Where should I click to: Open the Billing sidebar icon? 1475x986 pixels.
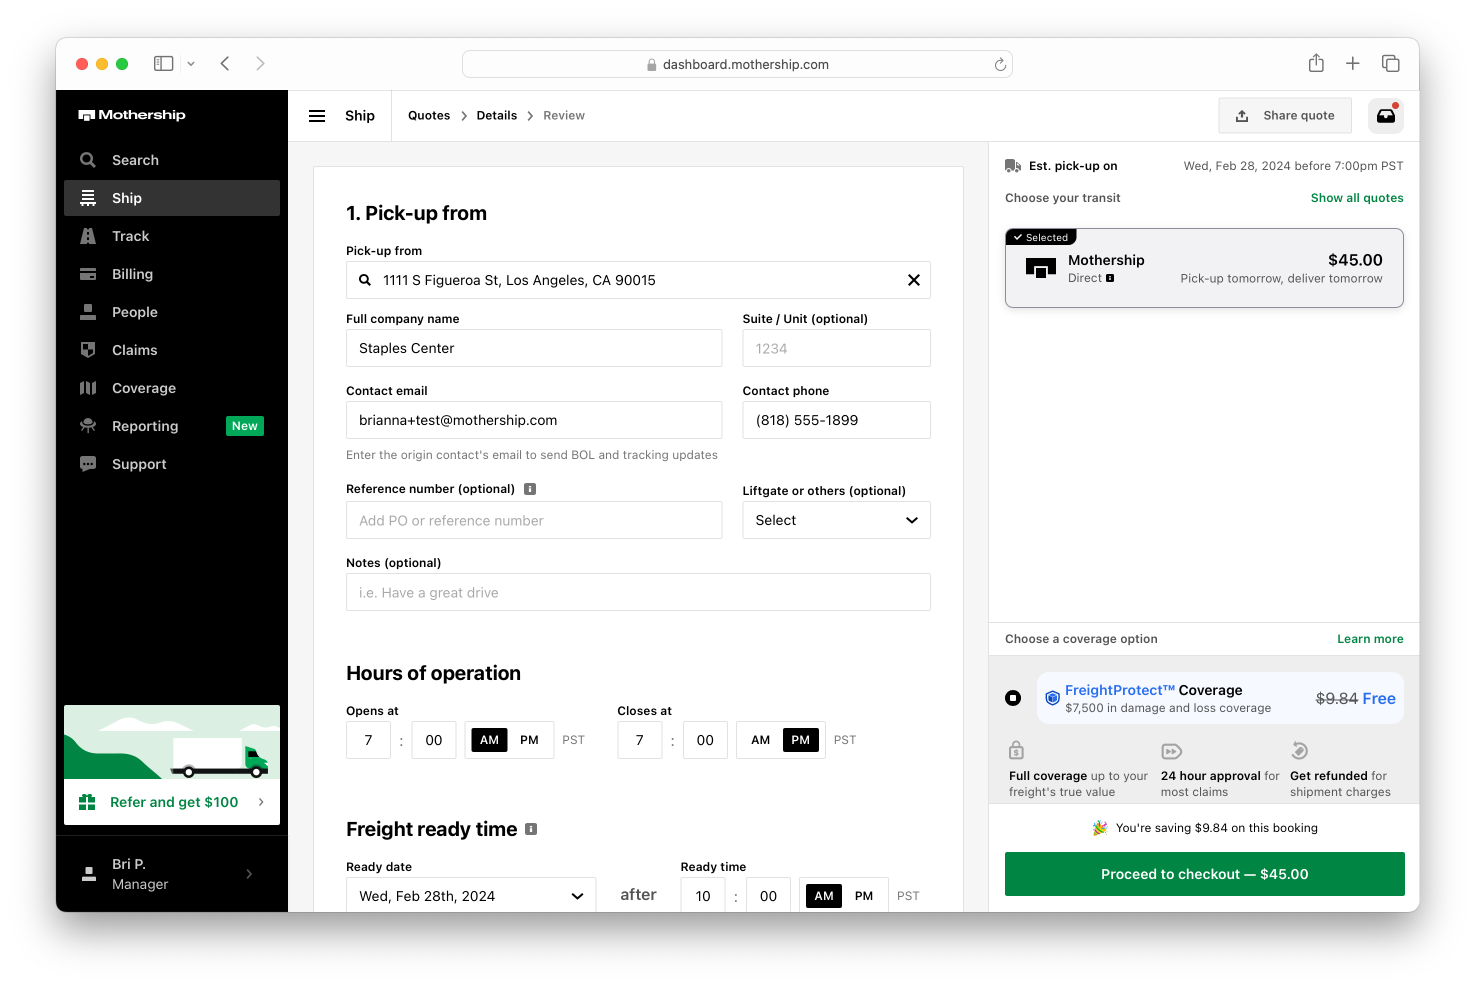click(88, 274)
